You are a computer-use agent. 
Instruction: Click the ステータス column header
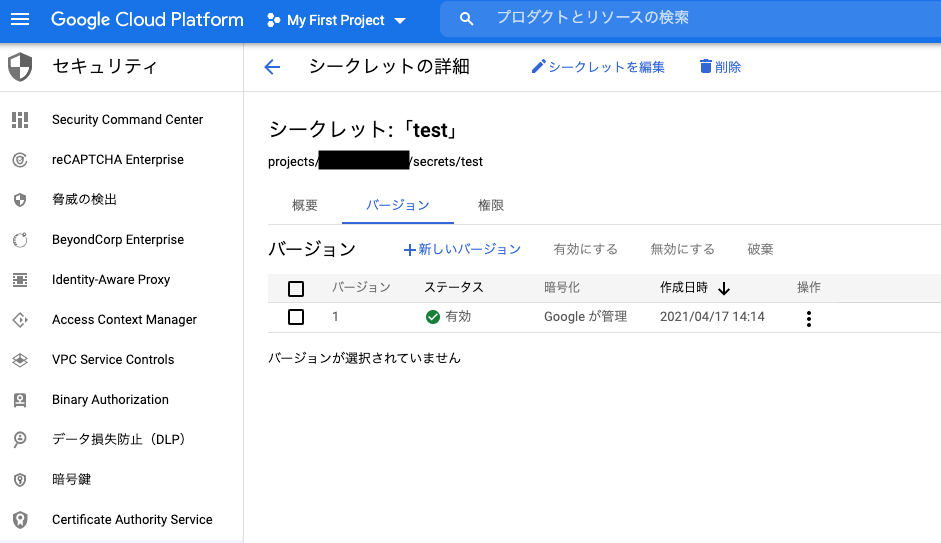click(454, 288)
